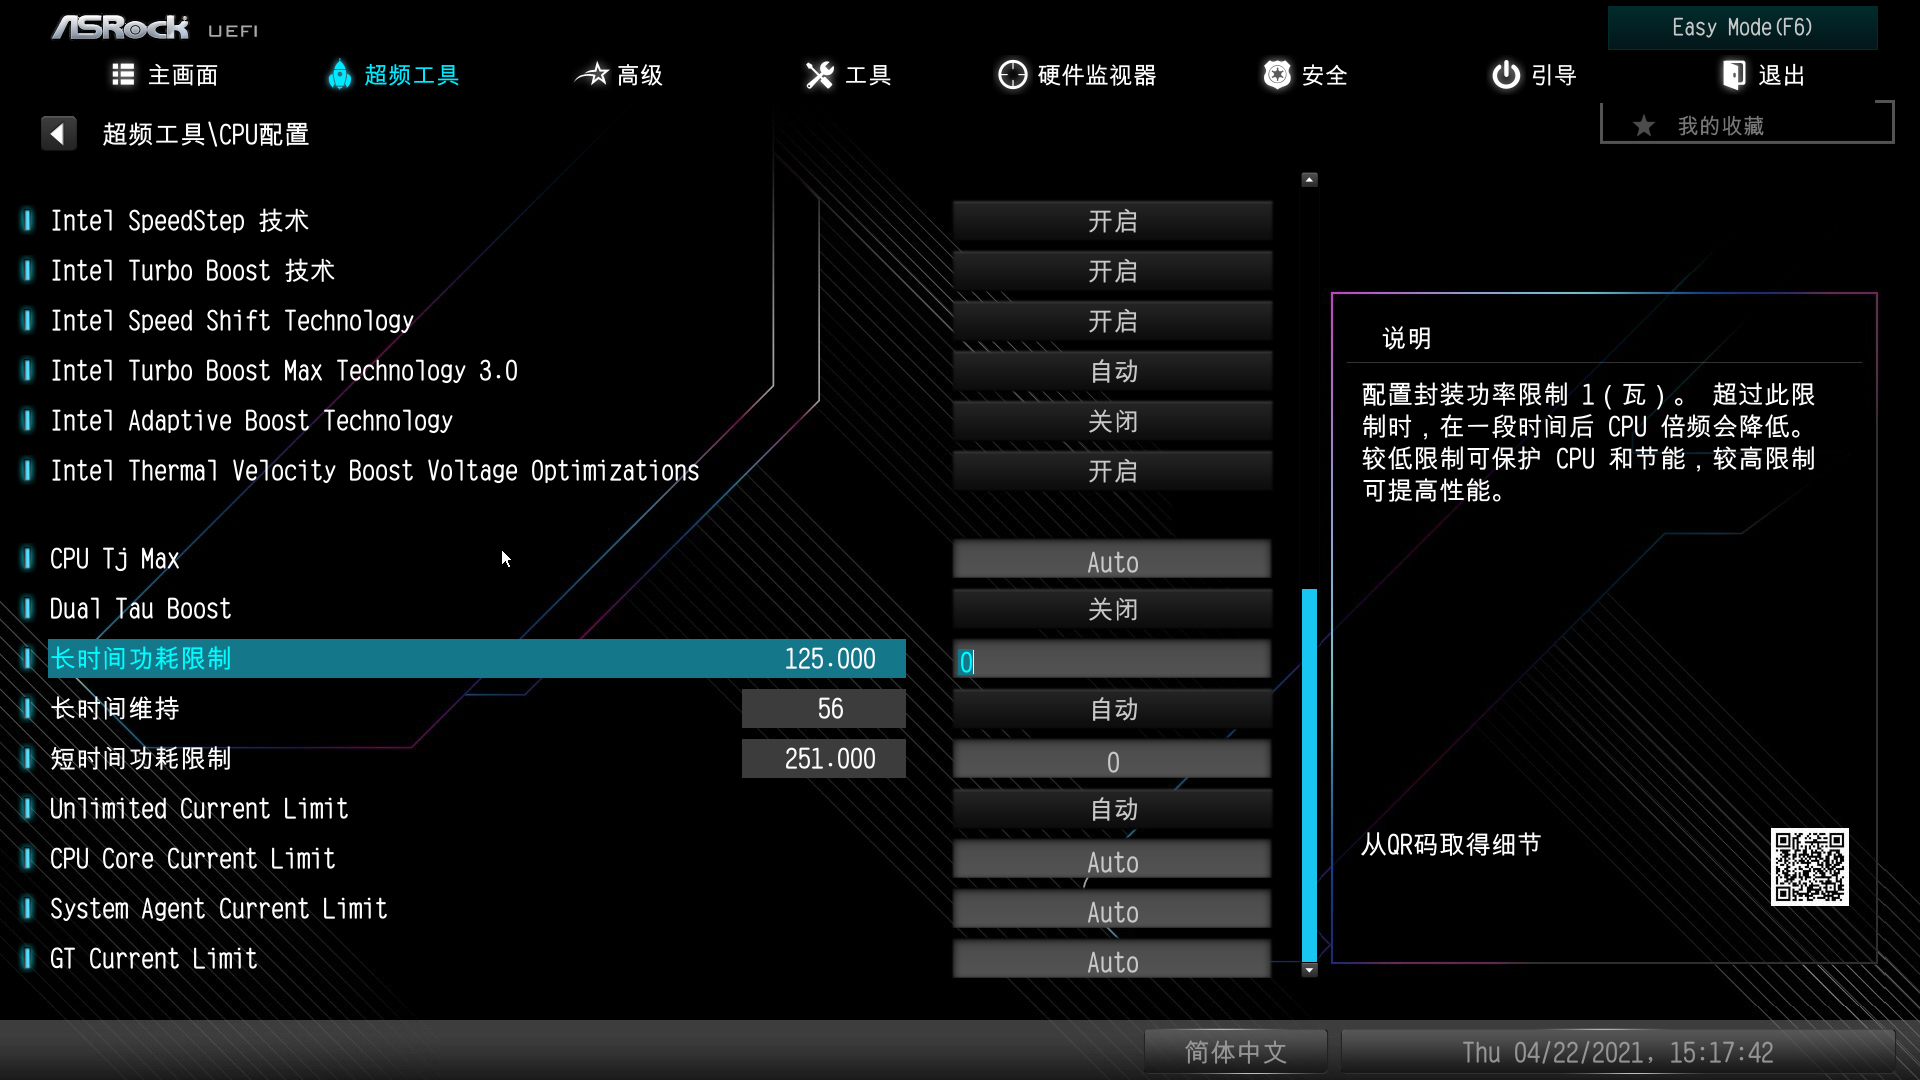
Task: Select the power icon next to 引导
Action: pyautogui.click(x=1505, y=75)
